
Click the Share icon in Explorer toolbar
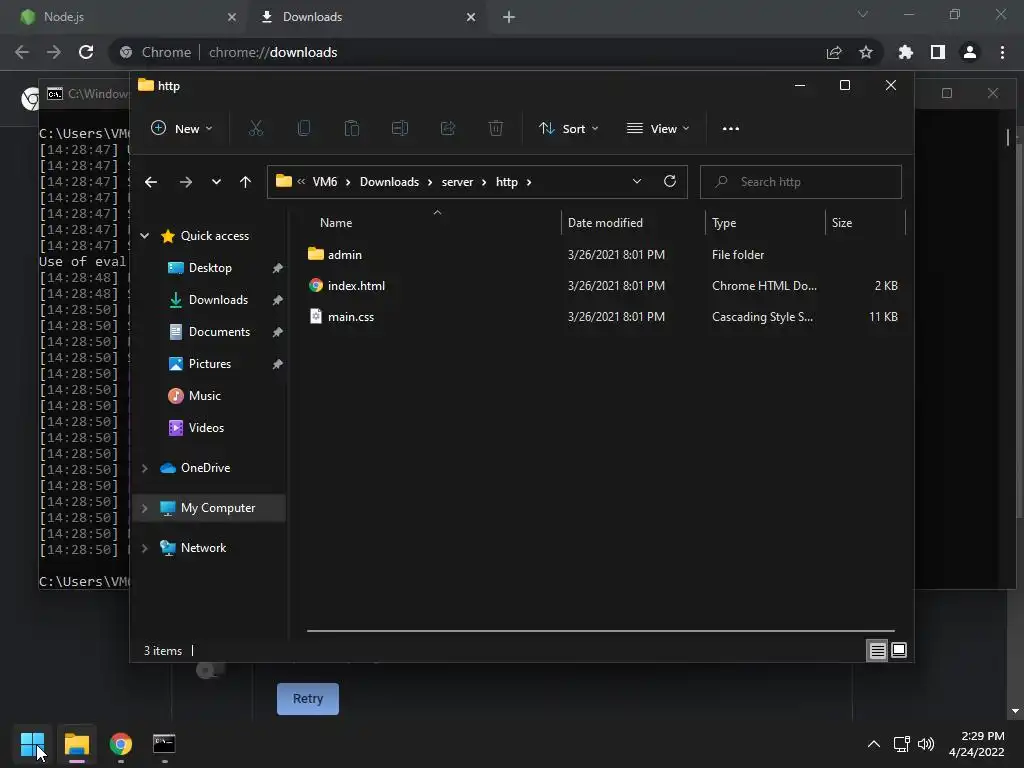point(448,129)
